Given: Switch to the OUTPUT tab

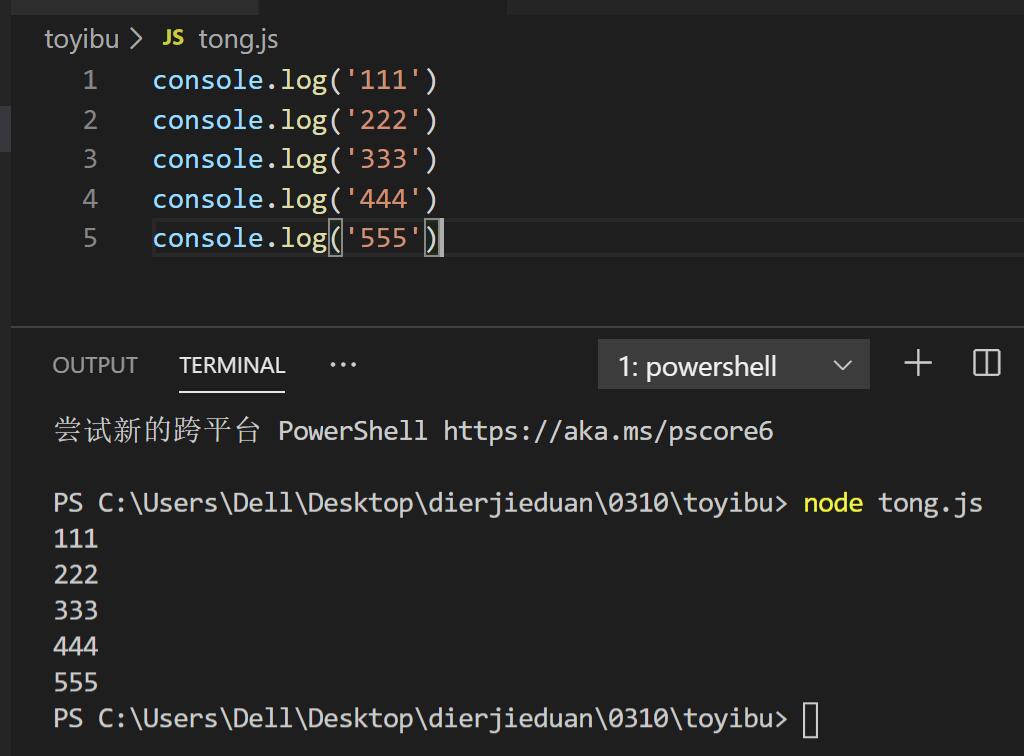Looking at the screenshot, I should click(95, 365).
